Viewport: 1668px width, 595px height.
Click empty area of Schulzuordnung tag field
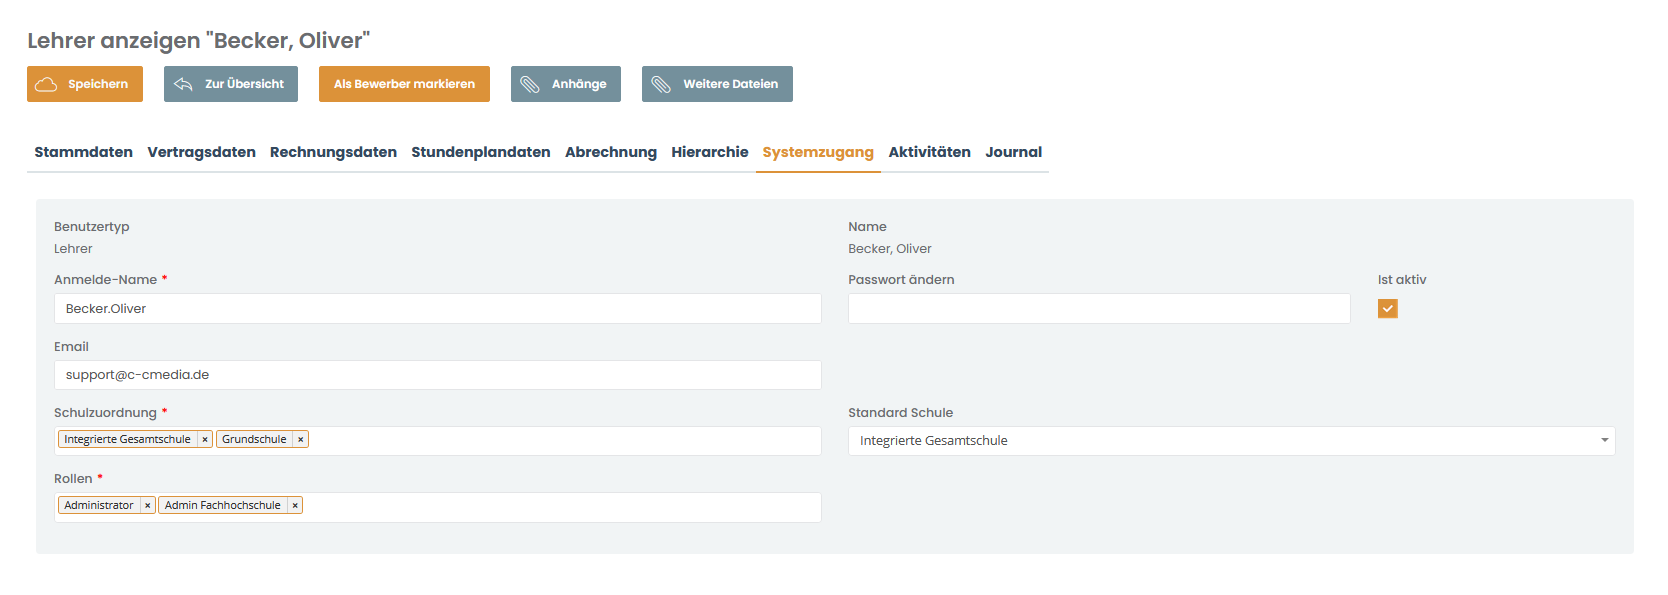pyautogui.click(x=565, y=441)
